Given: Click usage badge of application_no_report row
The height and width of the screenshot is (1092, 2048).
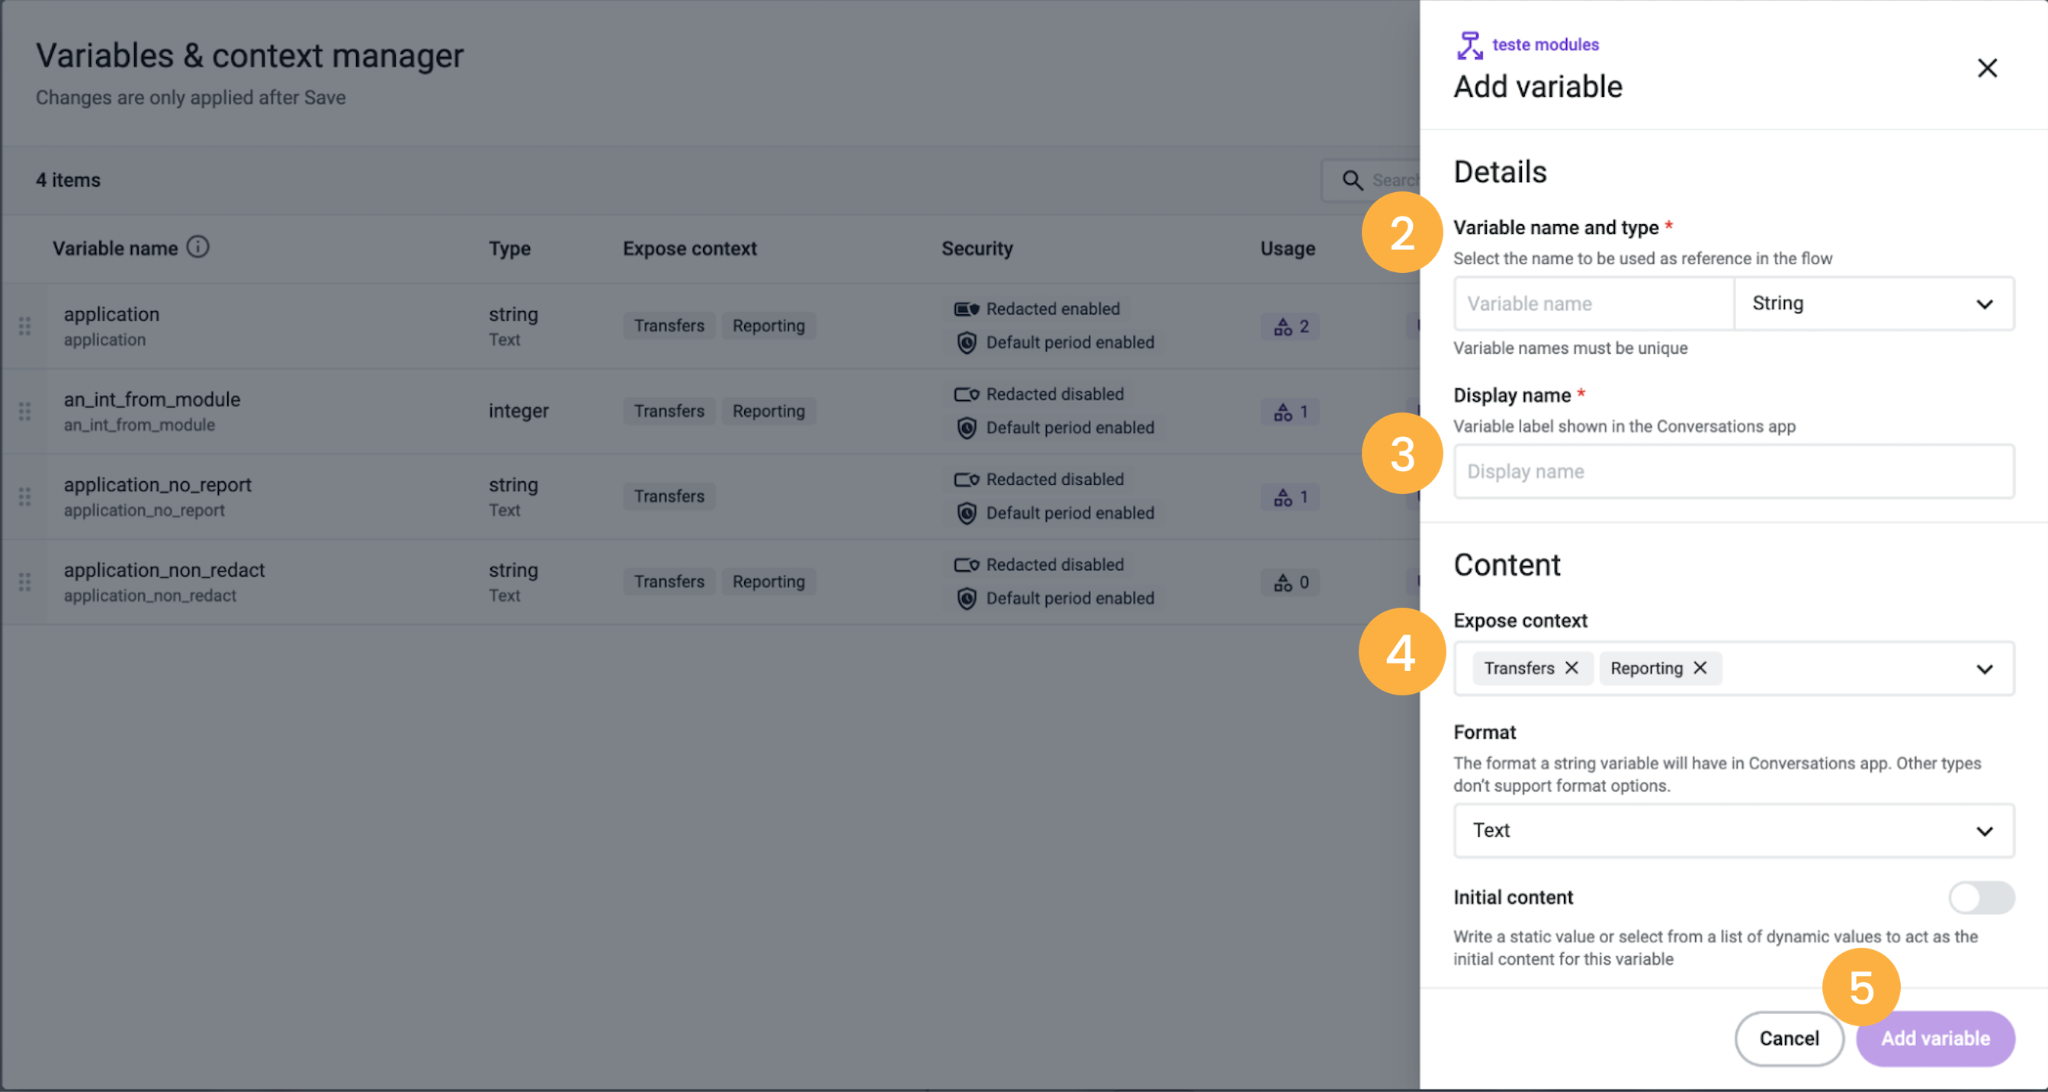Looking at the screenshot, I should tap(1290, 497).
